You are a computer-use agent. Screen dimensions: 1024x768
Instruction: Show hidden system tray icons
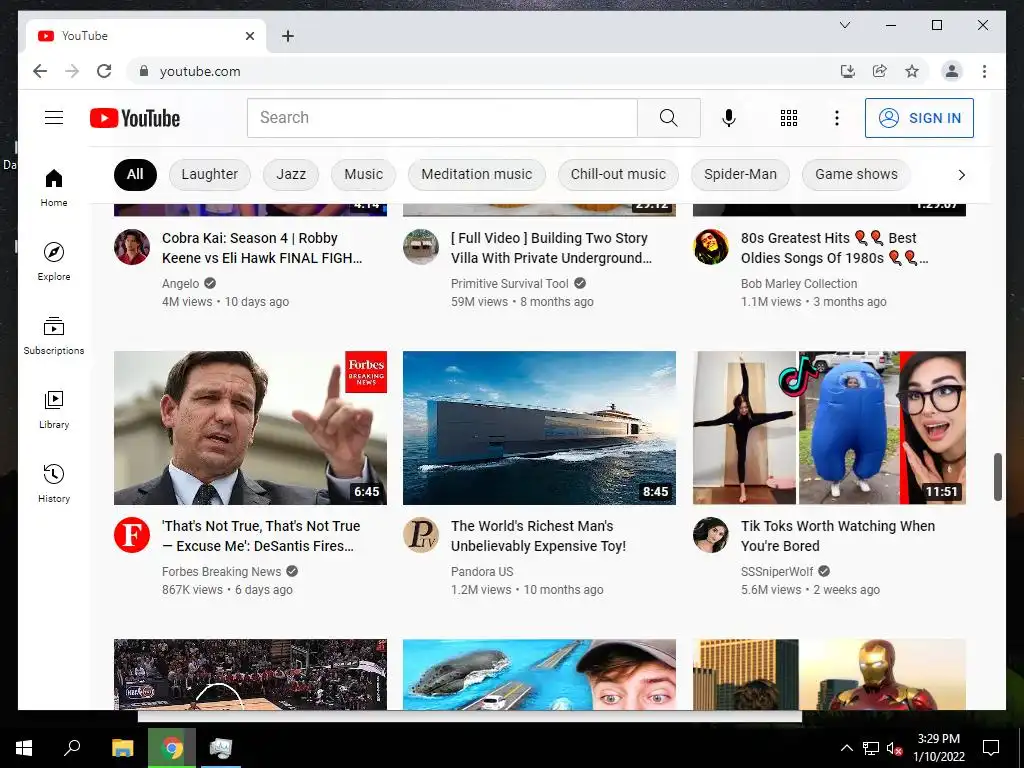click(x=846, y=748)
